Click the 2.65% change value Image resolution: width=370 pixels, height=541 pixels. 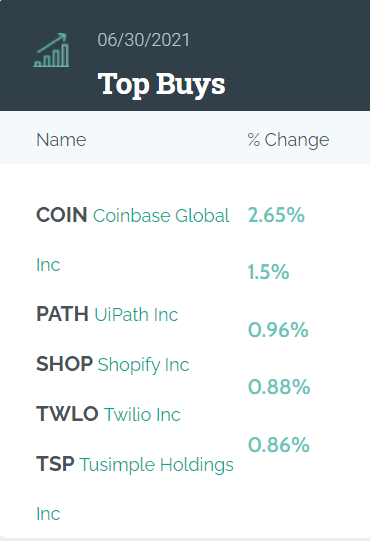tap(276, 215)
